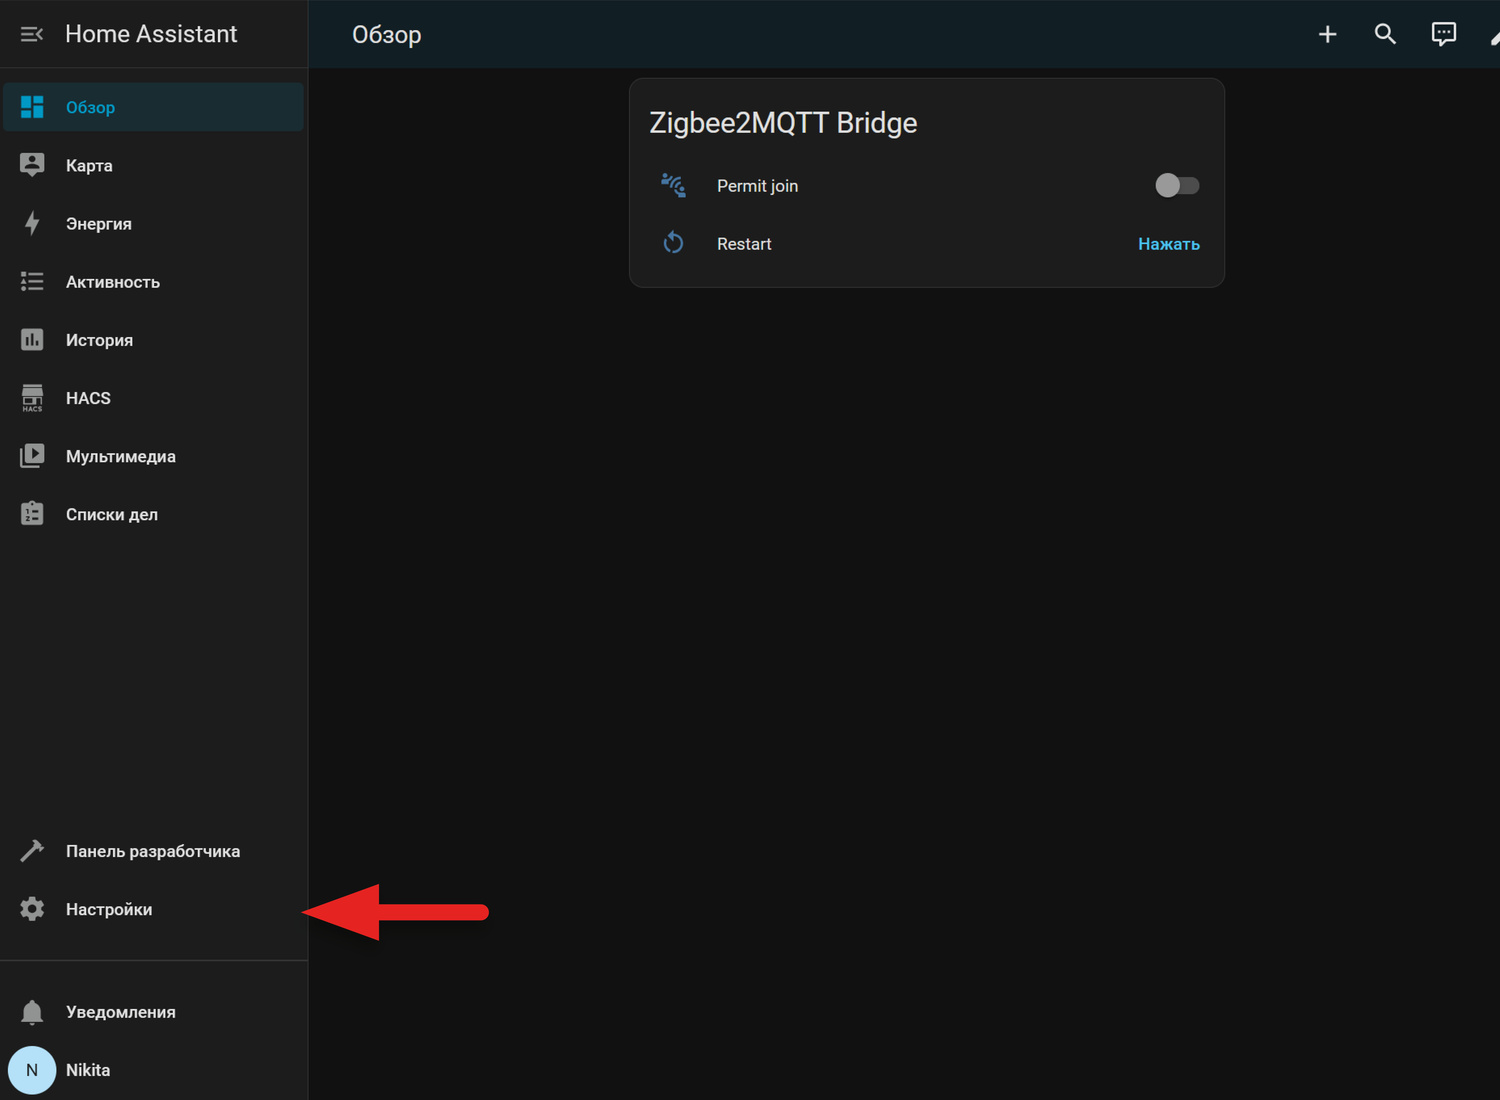Image resolution: width=1500 pixels, height=1100 pixels.
Task: Click the Restart entity label
Action: tap(744, 244)
